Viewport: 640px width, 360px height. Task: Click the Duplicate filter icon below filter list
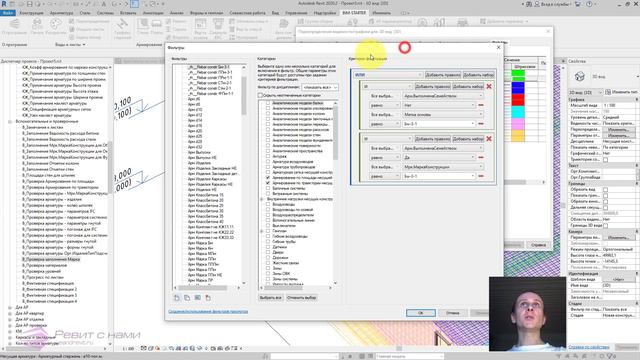[187, 298]
